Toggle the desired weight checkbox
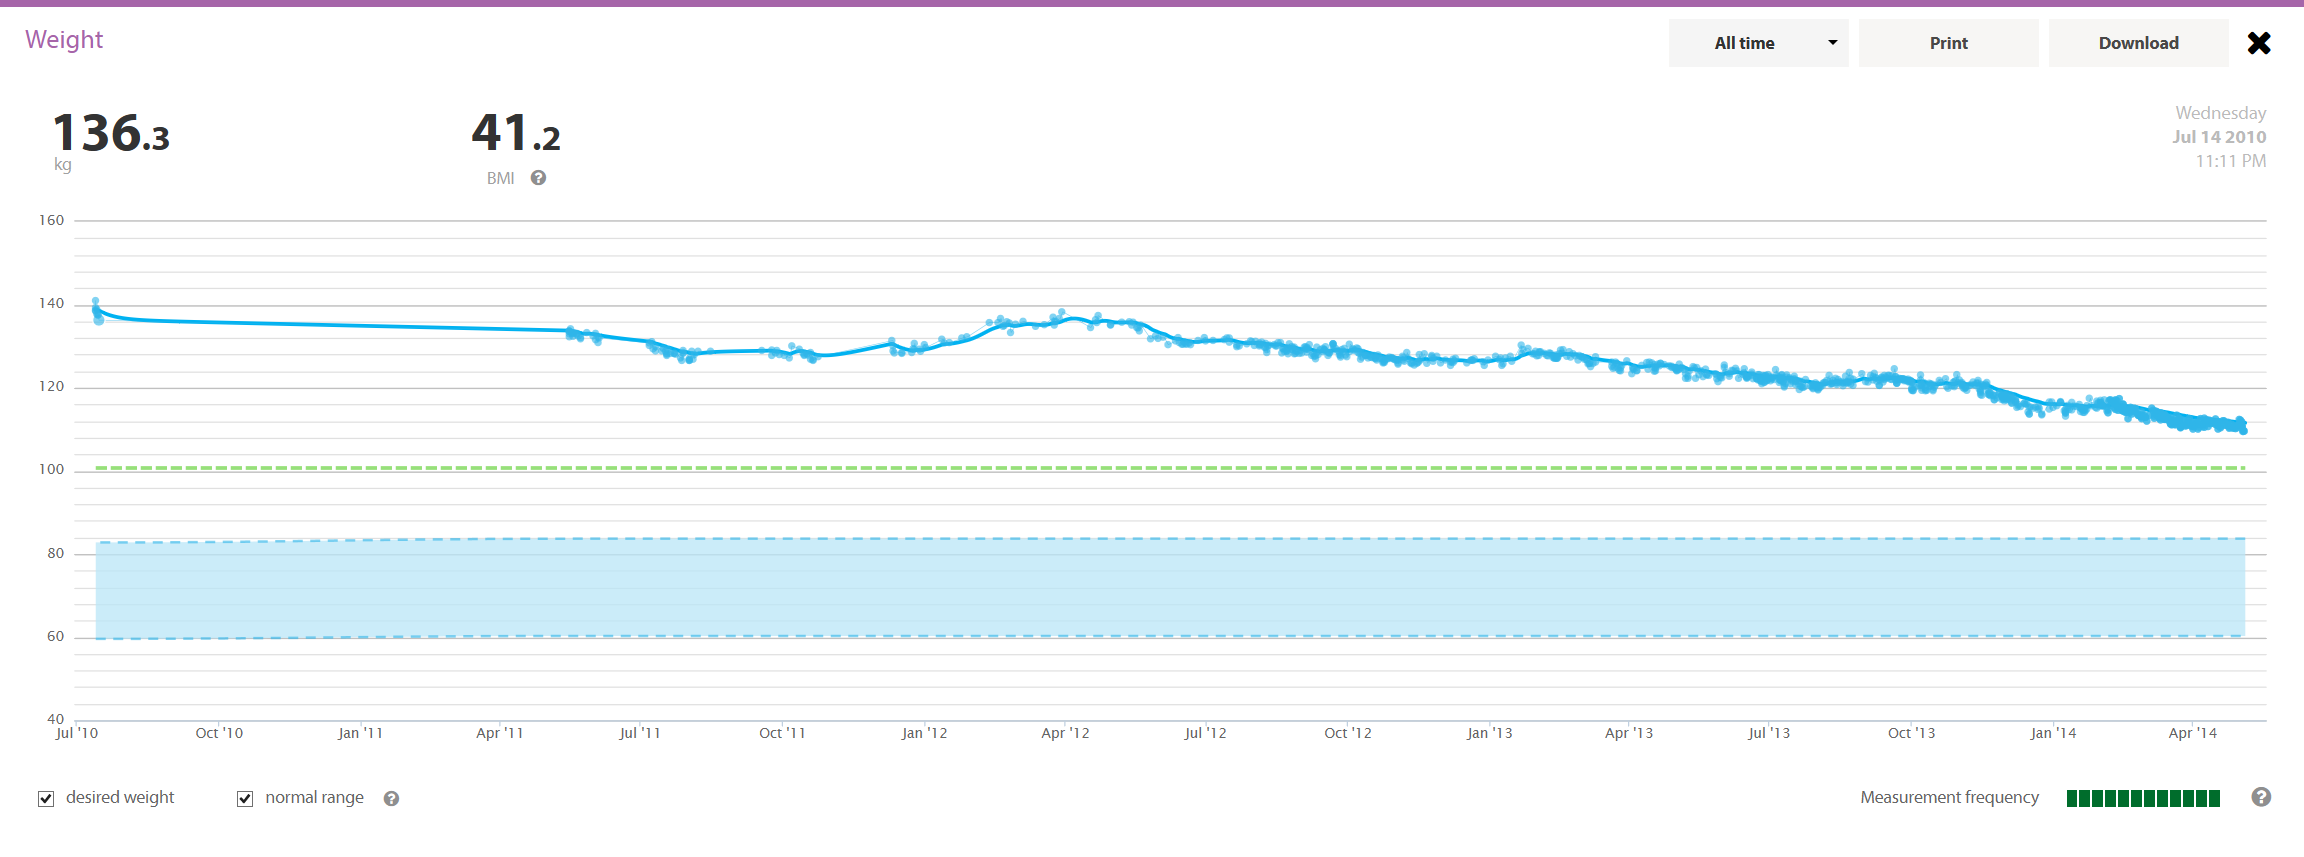 pos(46,798)
